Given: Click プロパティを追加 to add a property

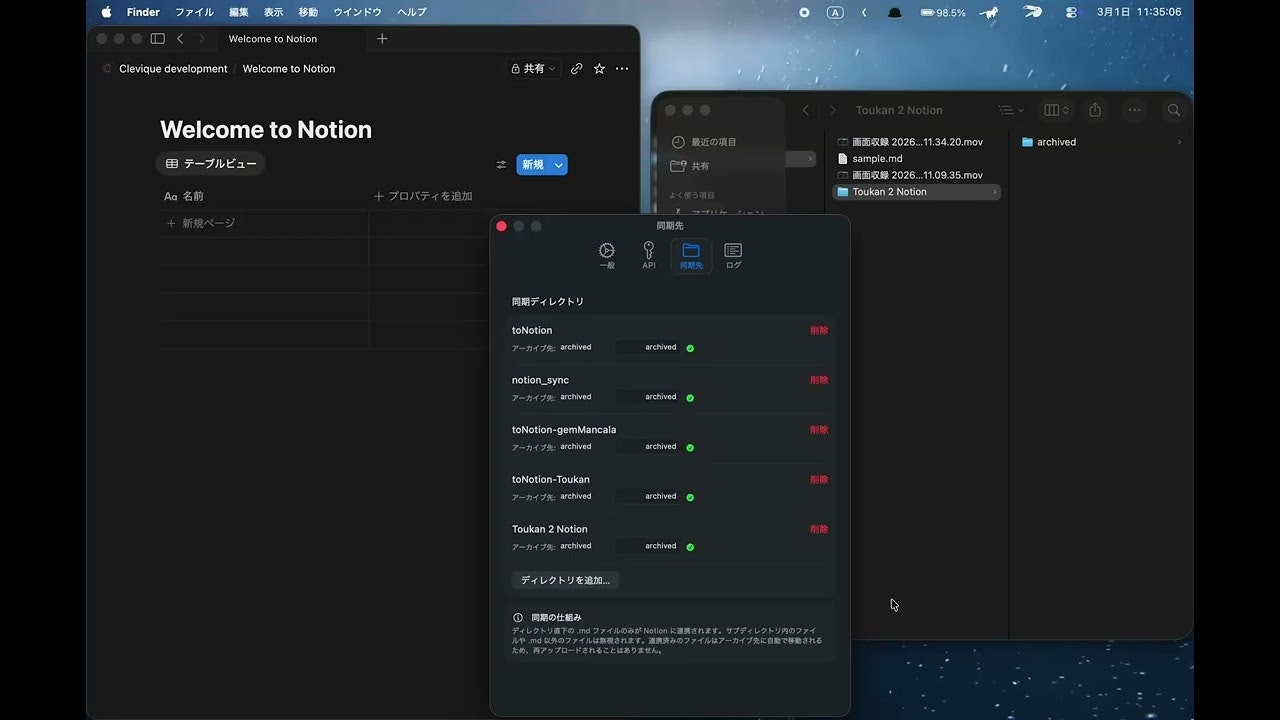Looking at the screenshot, I should [x=423, y=196].
